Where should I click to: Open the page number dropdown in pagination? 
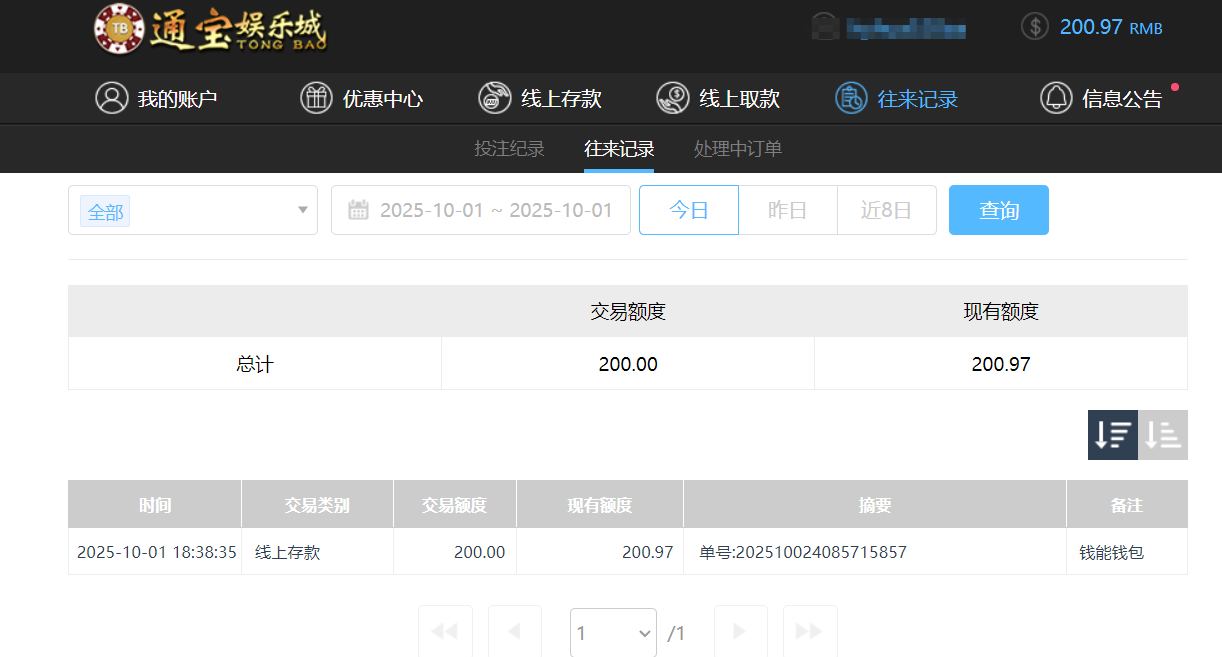(x=612, y=632)
